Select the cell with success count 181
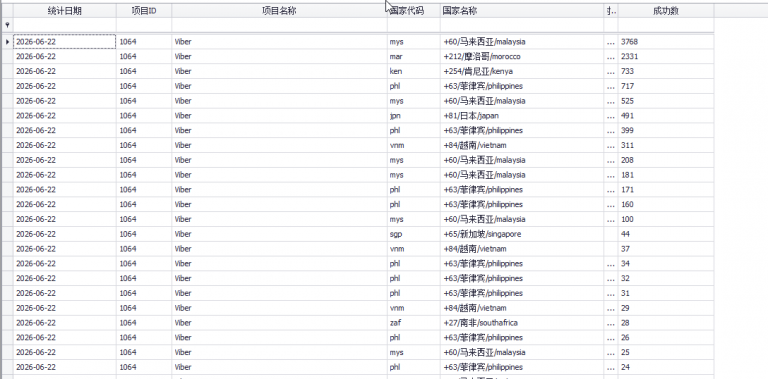768x379 pixels. click(666, 175)
